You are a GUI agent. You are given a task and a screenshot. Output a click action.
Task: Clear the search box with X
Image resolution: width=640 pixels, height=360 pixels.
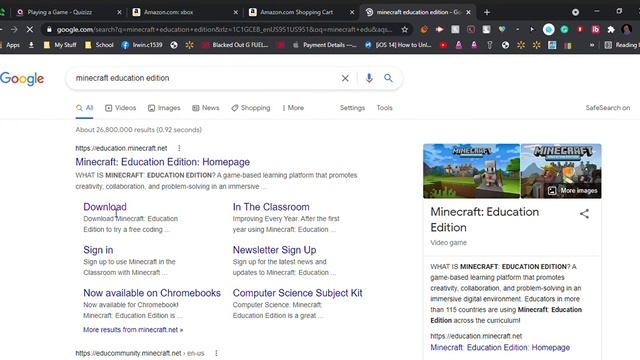(x=345, y=78)
